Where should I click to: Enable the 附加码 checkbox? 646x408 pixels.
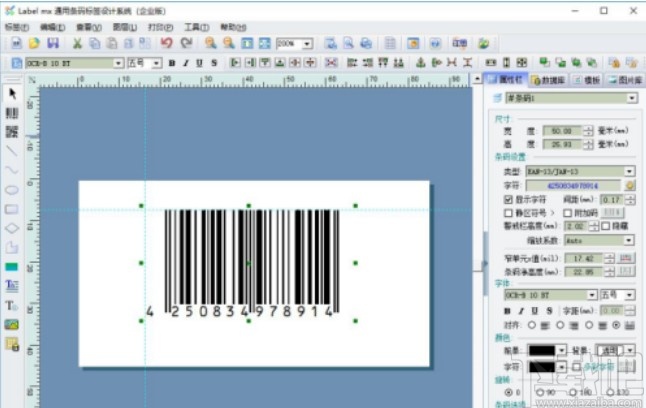click(x=567, y=213)
